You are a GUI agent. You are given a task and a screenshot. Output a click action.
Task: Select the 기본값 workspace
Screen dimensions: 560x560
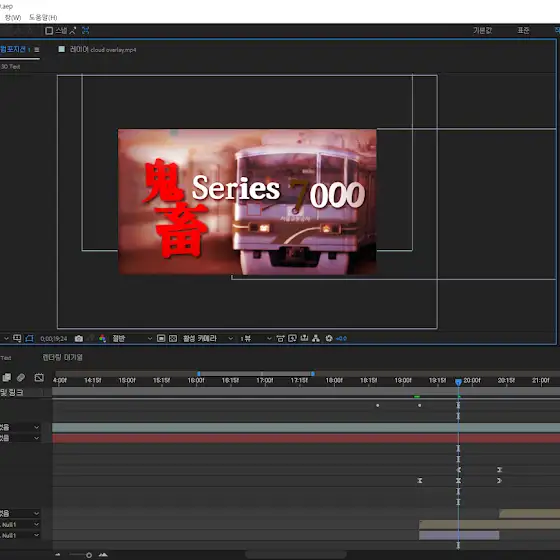[482, 31]
